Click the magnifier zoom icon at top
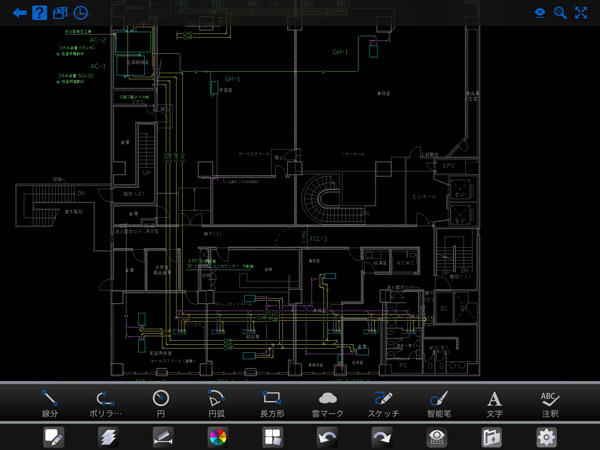This screenshot has height=450, width=600. coord(560,13)
